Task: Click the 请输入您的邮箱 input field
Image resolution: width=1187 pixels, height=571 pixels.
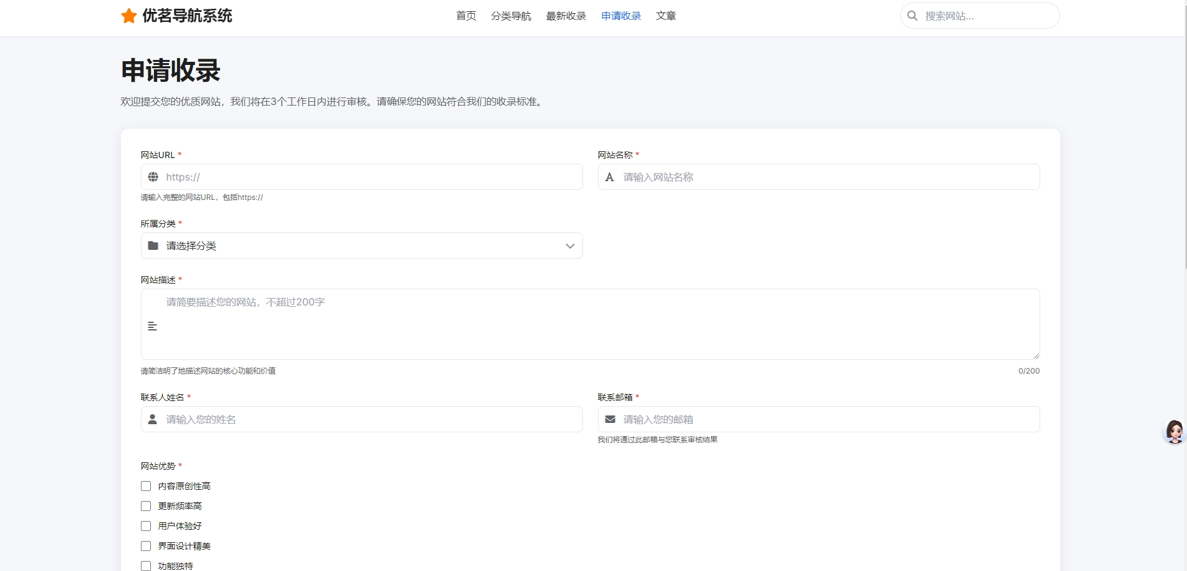Action: [x=819, y=420]
